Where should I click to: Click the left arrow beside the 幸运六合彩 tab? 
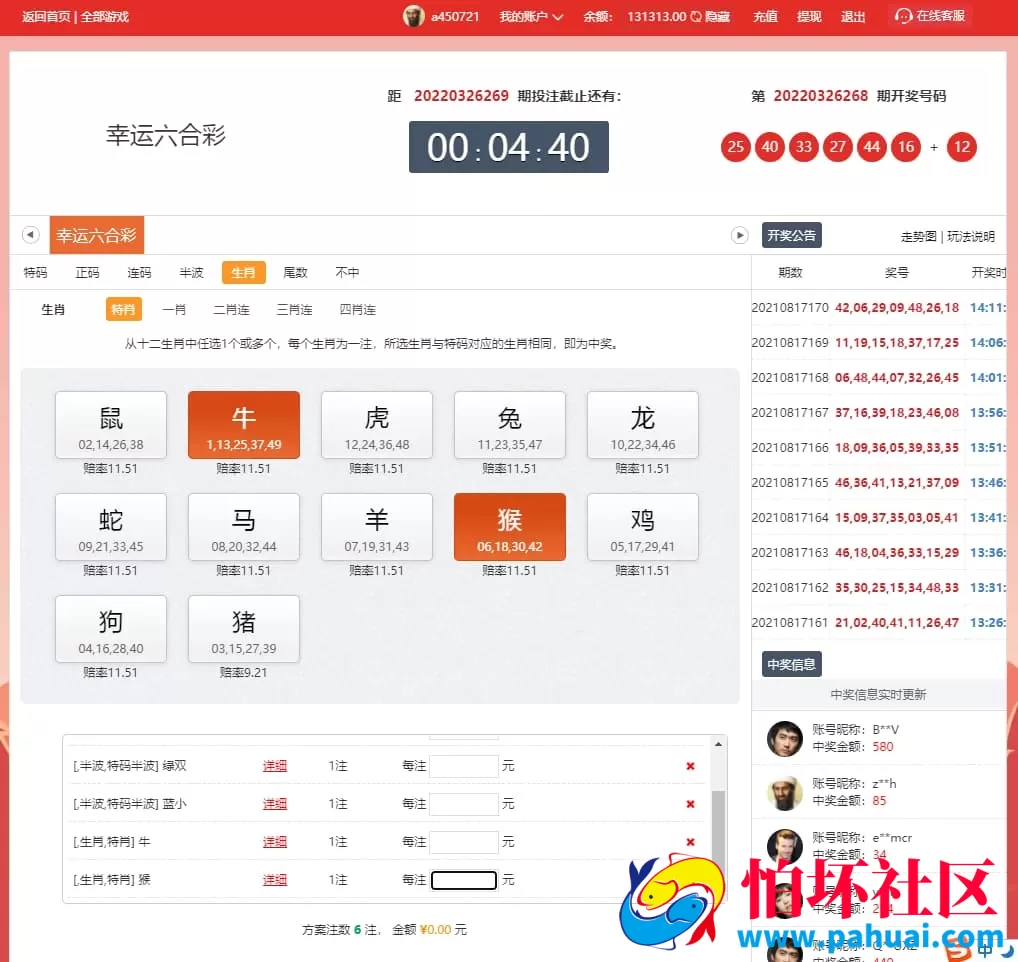click(31, 234)
